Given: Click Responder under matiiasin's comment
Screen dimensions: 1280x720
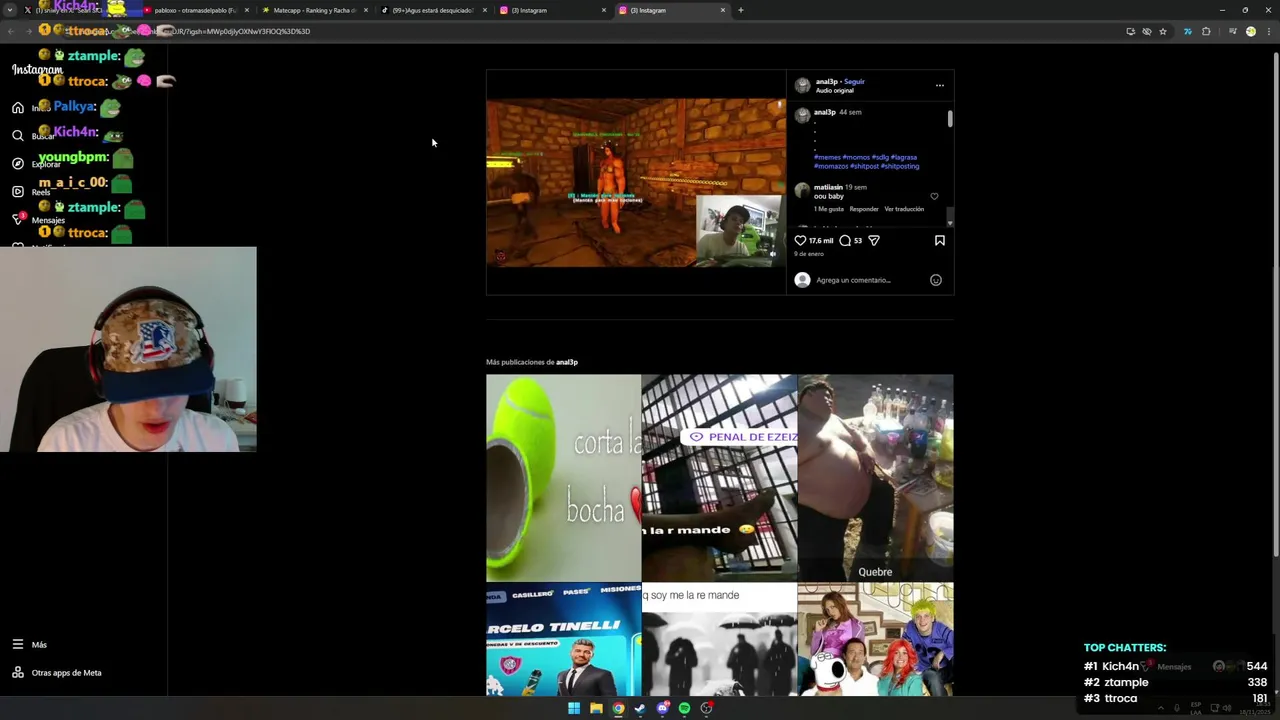Looking at the screenshot, I should [864, 209].
